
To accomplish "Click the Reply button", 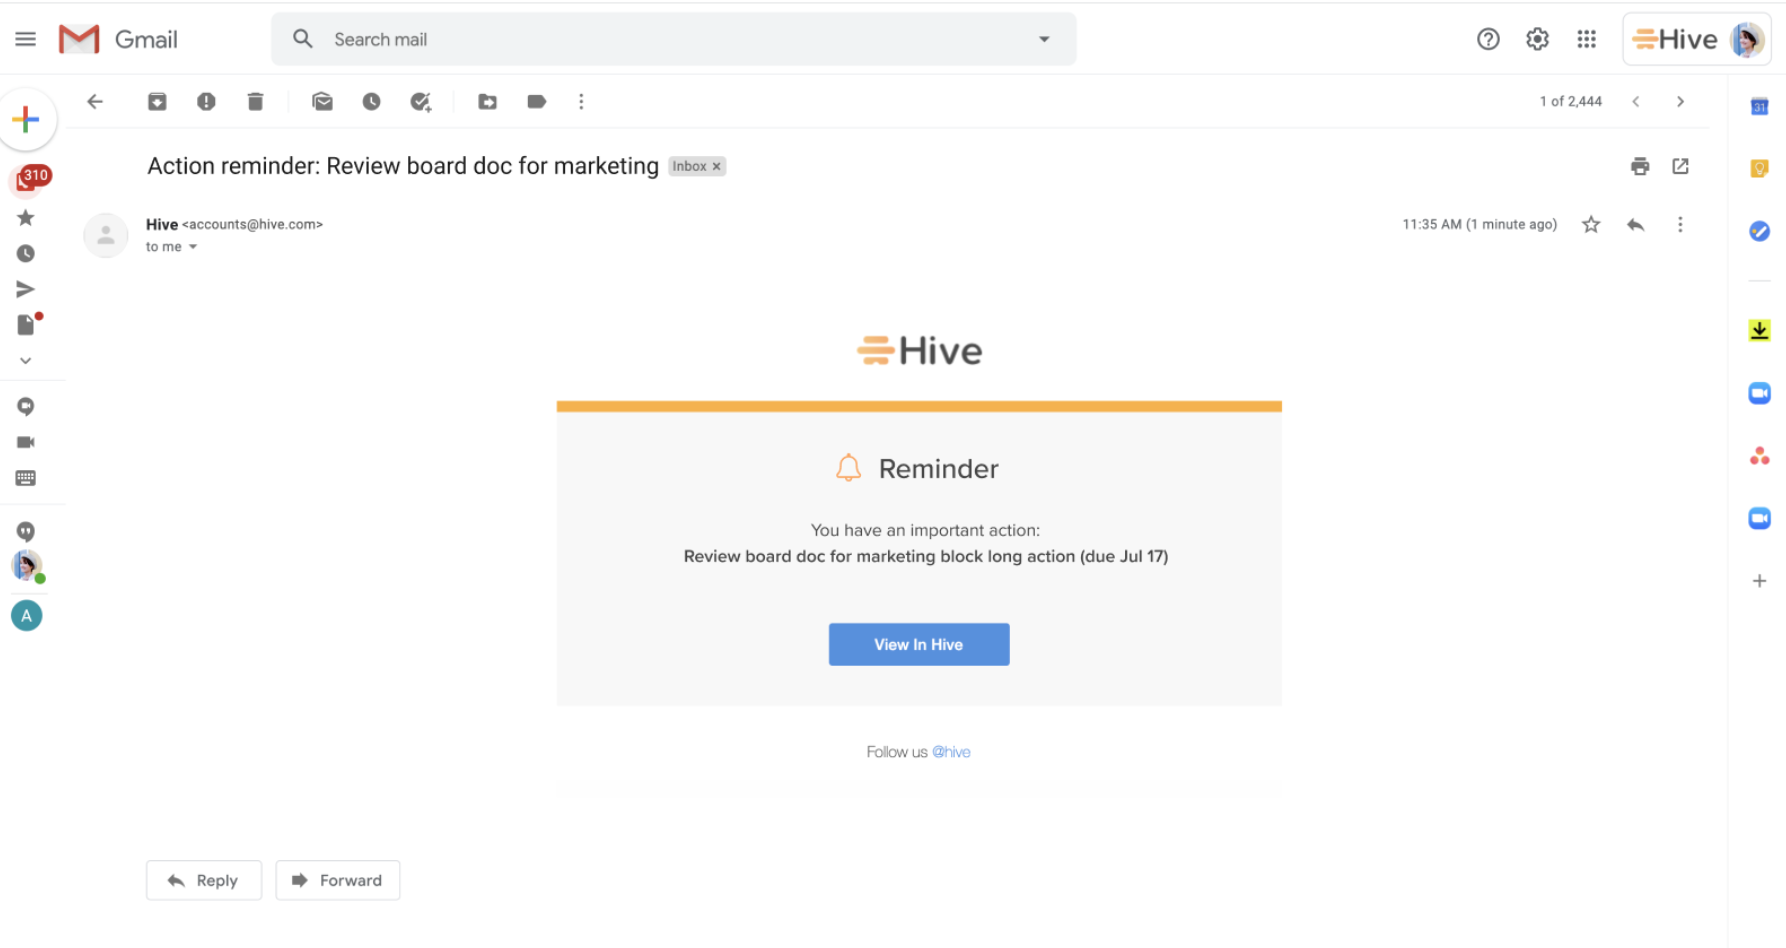I will pyautogui.click(x=204, y=880).
